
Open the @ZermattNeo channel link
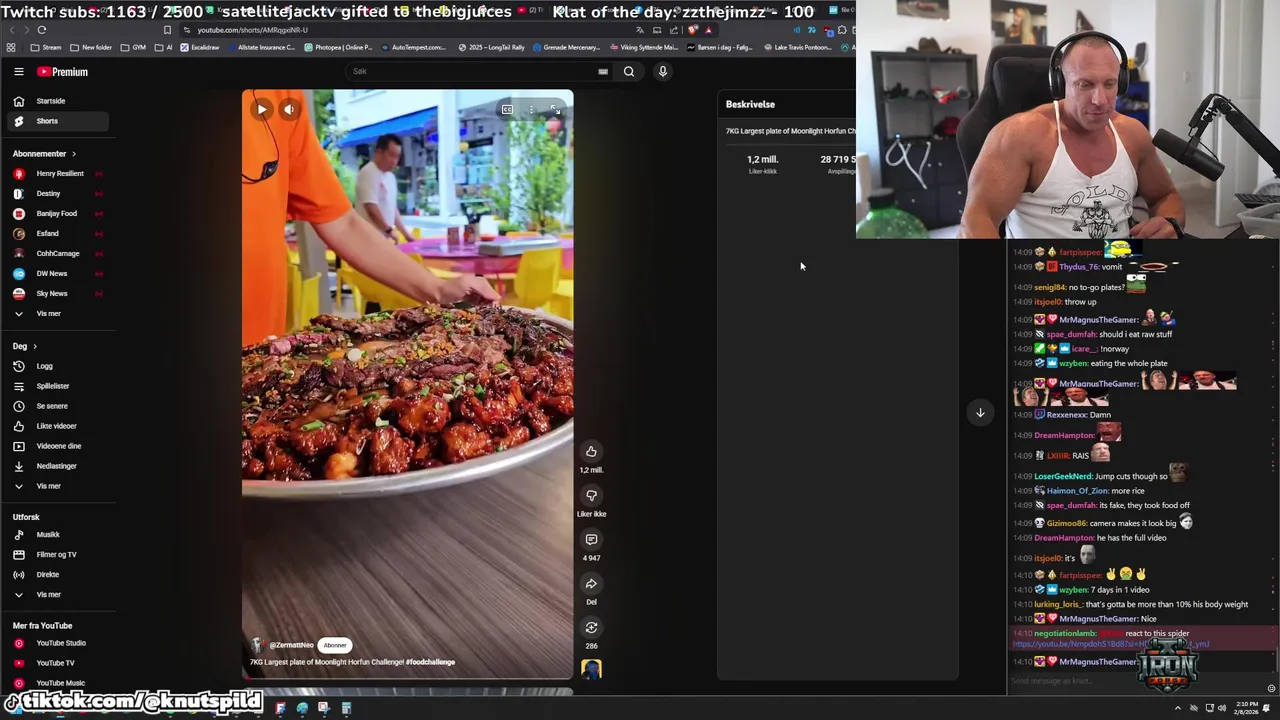pos(291,645)
